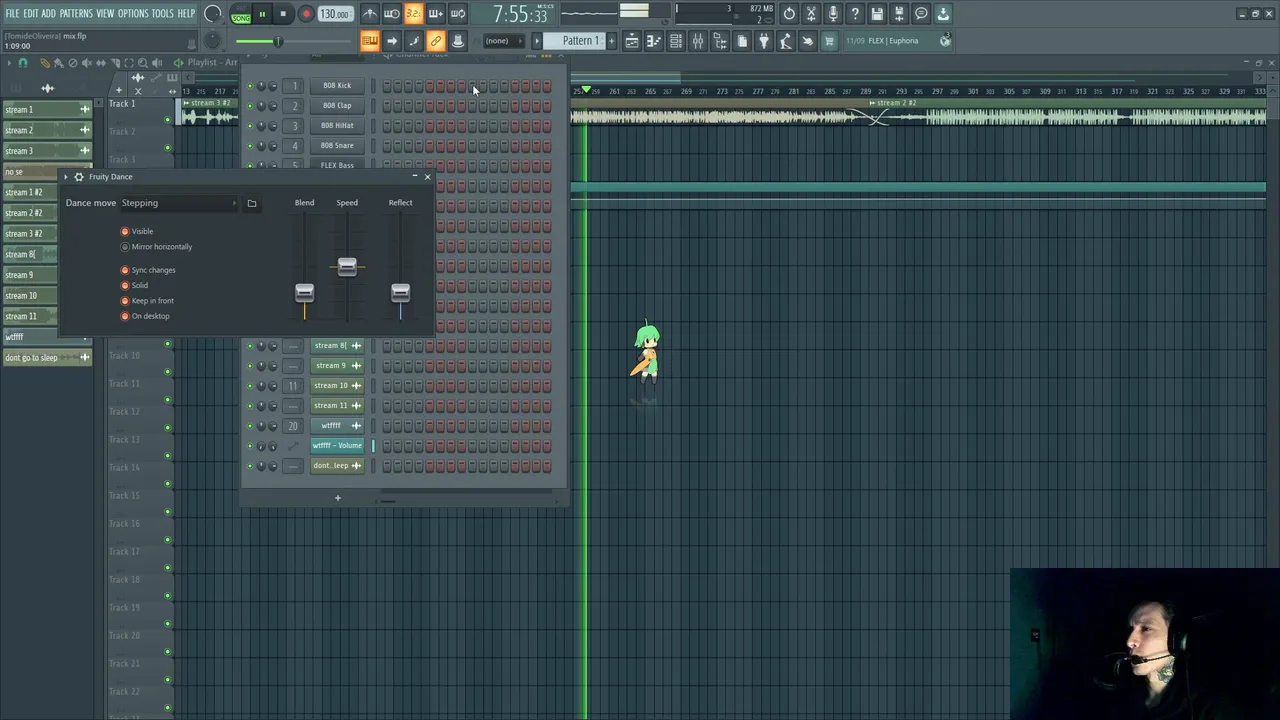
Task: Open the chat bubble icon
Action: pyautogui.click(x=921, y=14)
